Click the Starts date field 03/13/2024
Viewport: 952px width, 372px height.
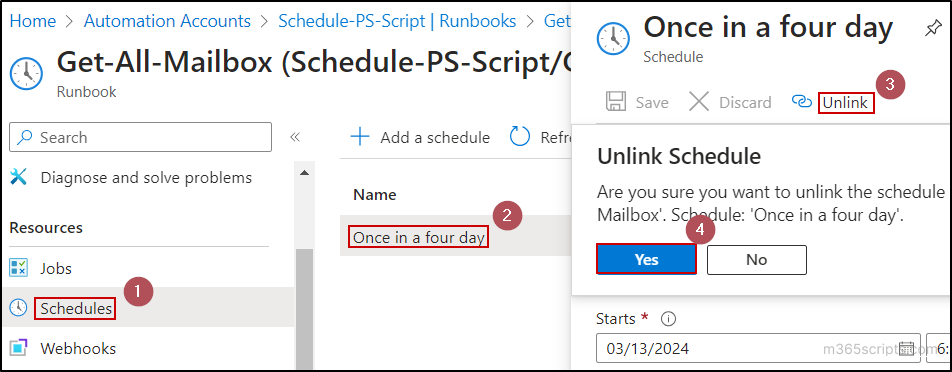[x=758, y=348]
